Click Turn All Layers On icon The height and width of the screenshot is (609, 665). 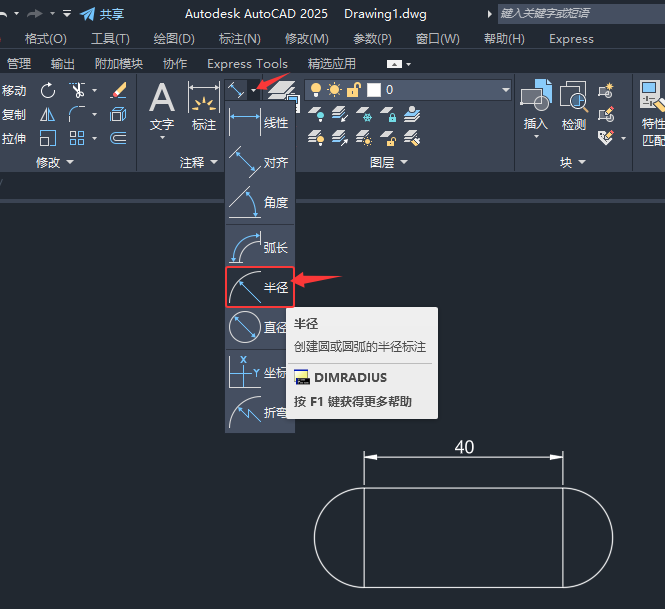tap(316, 138)
